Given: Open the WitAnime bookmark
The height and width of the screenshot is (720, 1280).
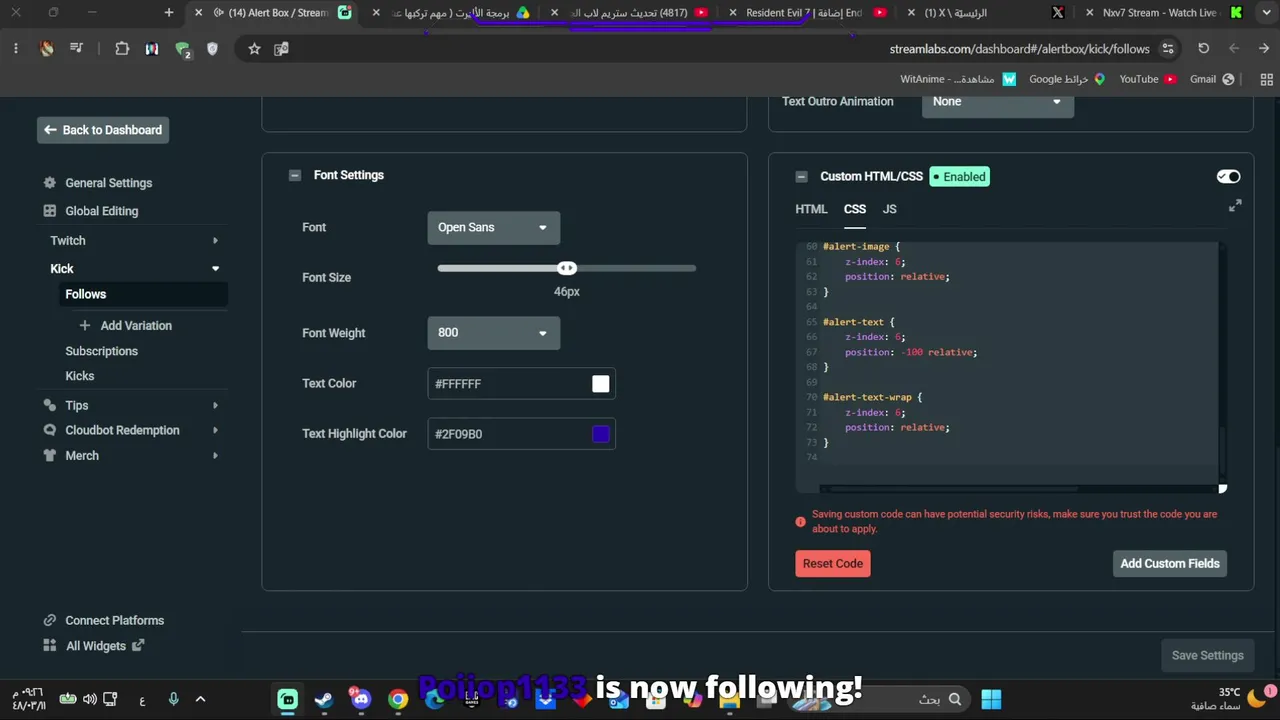Looking at the screenshot, I should point(958,79).
